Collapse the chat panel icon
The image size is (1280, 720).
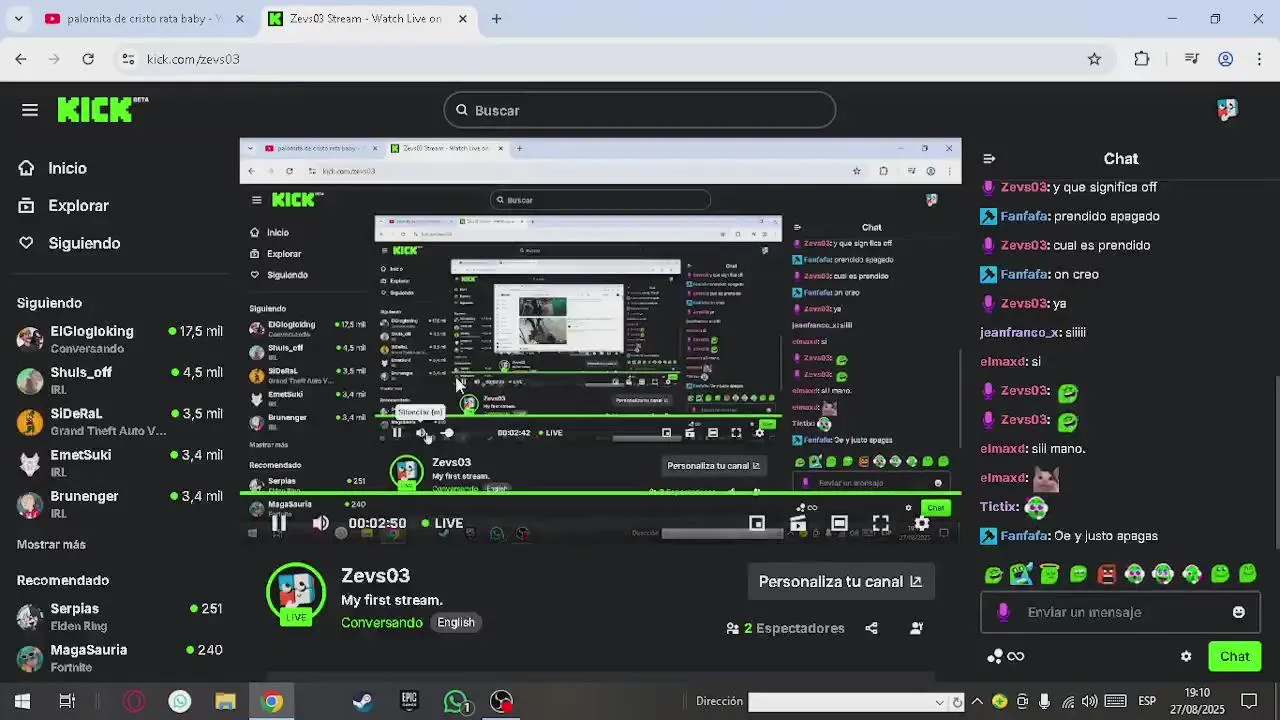coord(989,158)
